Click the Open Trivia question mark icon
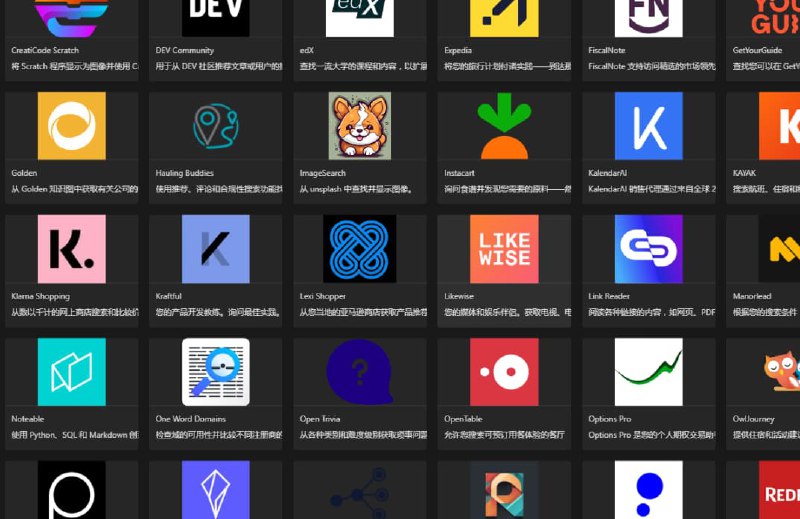This screenshot has width=800, height=519. tap(359, 372)
